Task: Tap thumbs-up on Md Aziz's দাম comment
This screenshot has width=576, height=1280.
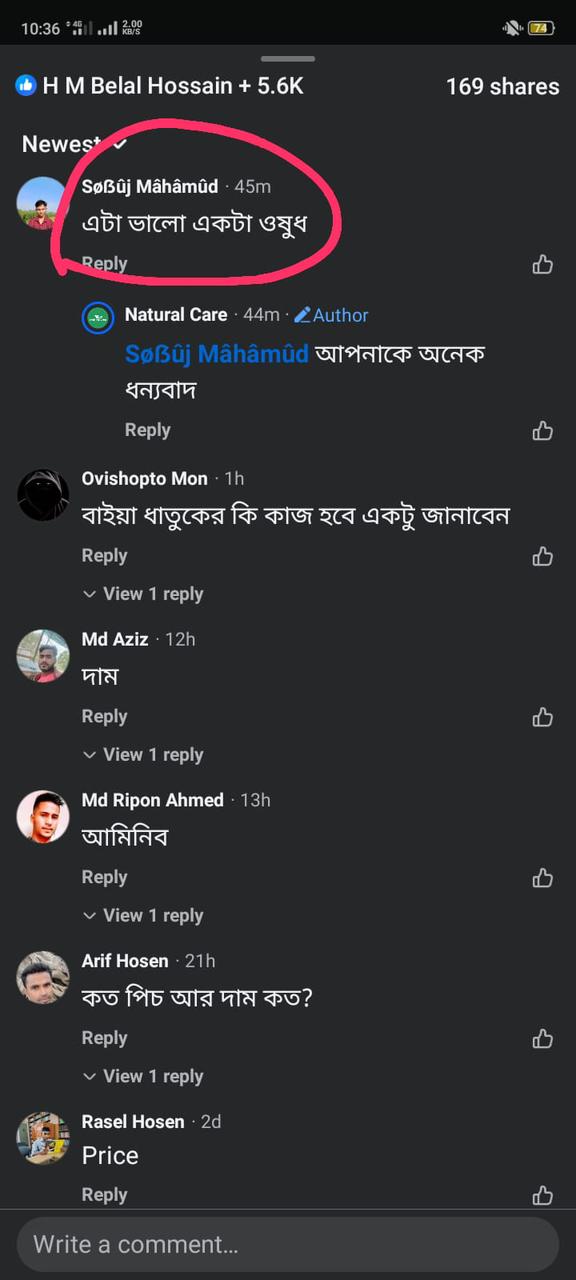Action: (542, 717)
